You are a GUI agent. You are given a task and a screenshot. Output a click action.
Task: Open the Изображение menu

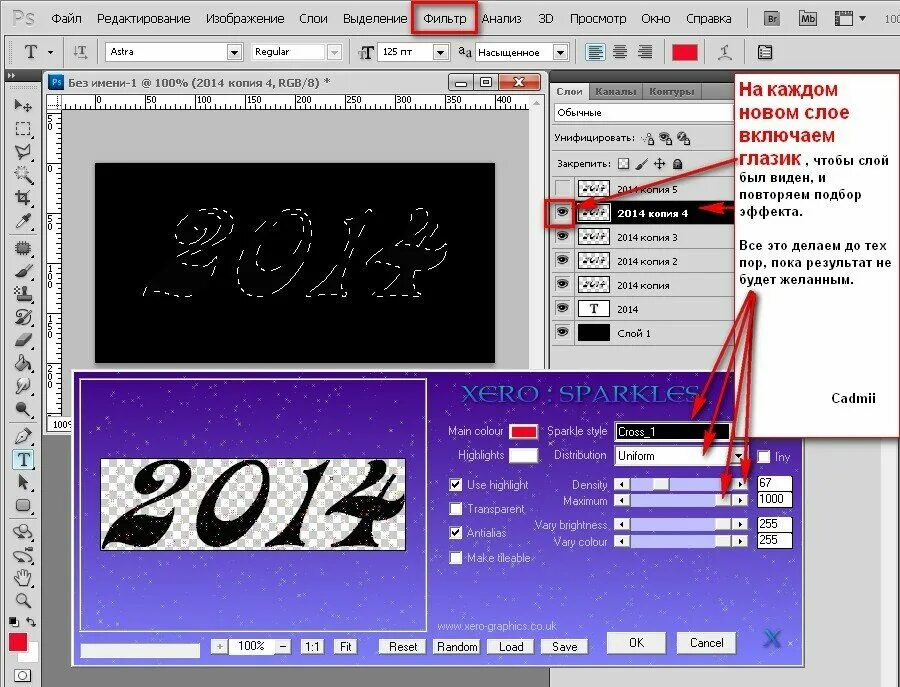245,18
